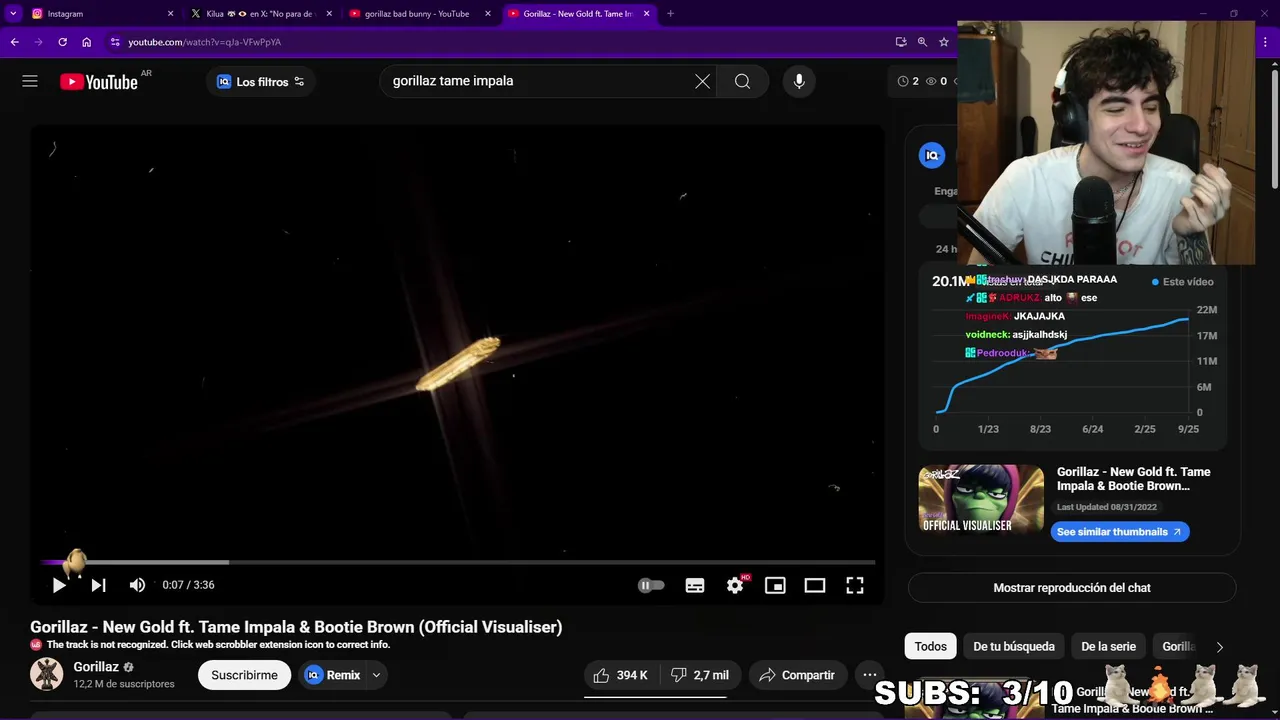Skip to the next video
1280x720 pixels.
98,585
